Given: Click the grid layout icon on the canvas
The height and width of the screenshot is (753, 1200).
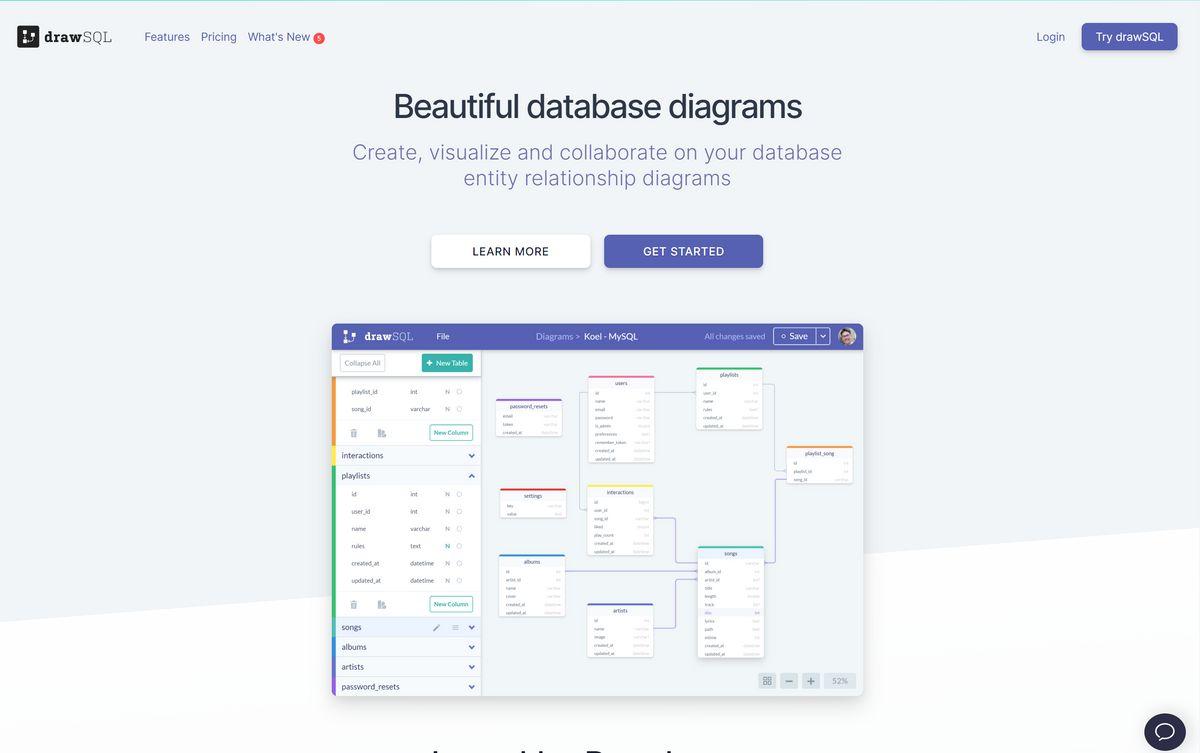Looking at the screenshot, I should click(767, 681).
